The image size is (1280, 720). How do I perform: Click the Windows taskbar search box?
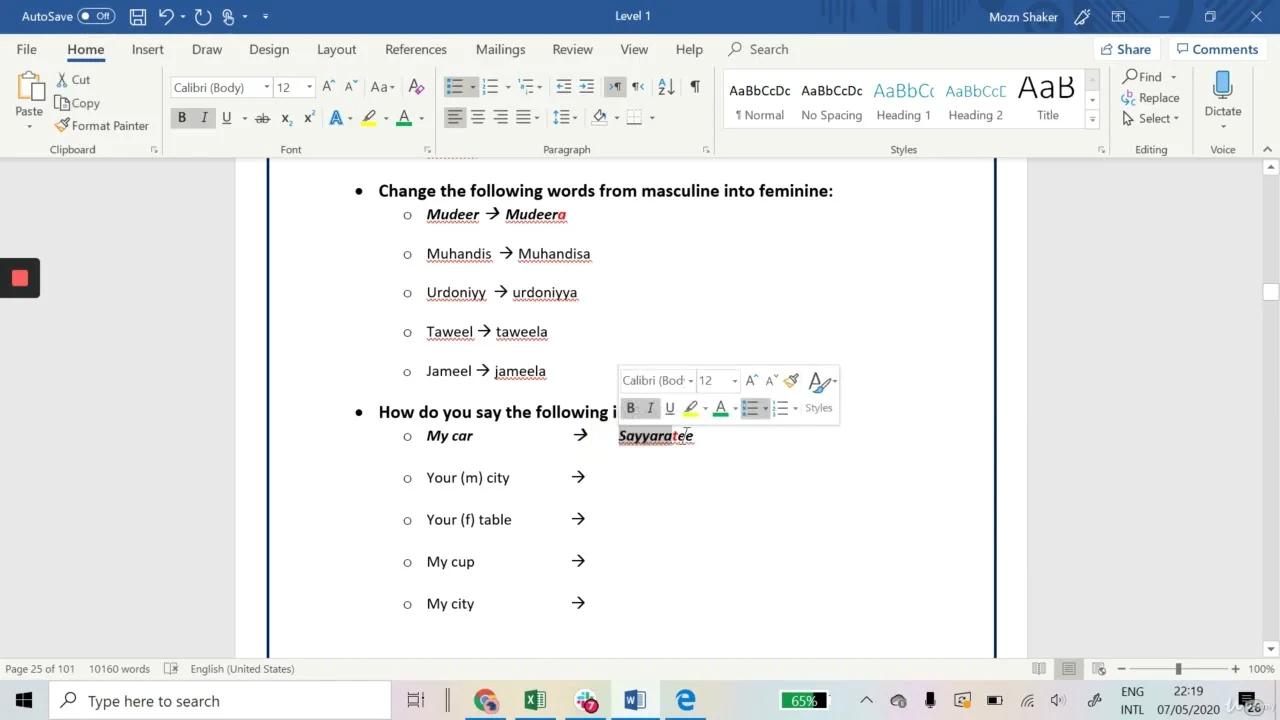tap(220, 701)
